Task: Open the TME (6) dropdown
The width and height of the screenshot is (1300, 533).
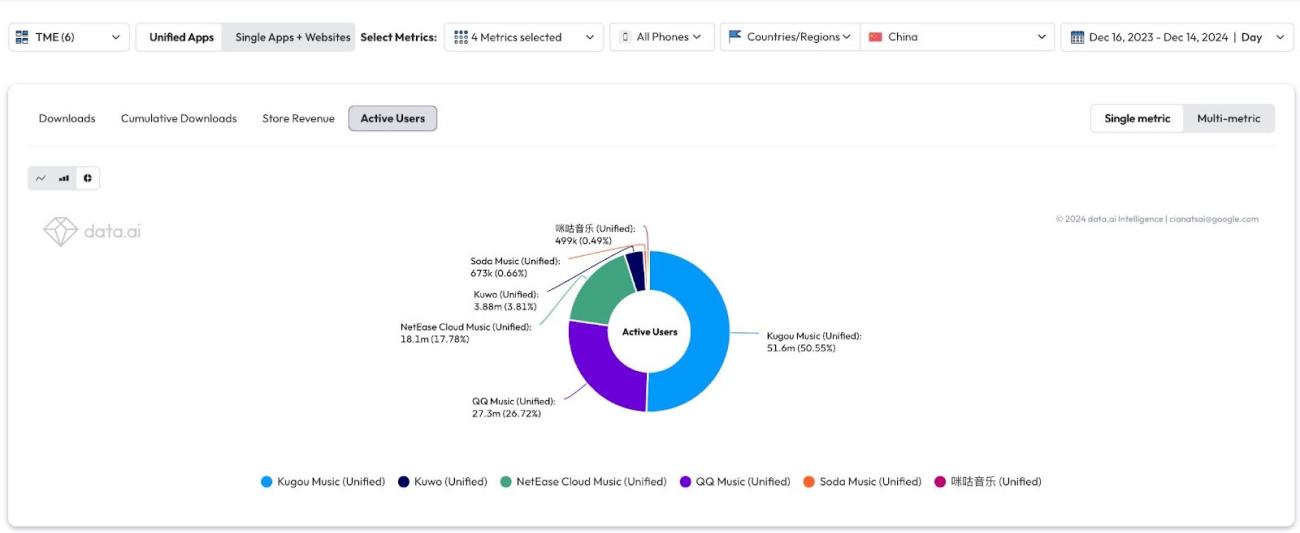Action: [x=69, y=37]
